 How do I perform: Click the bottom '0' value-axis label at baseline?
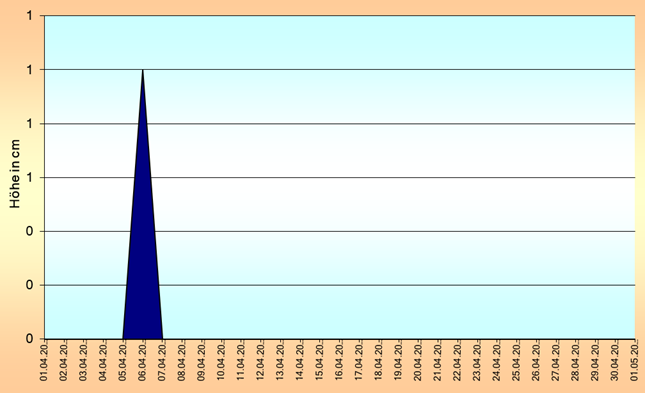29,339
